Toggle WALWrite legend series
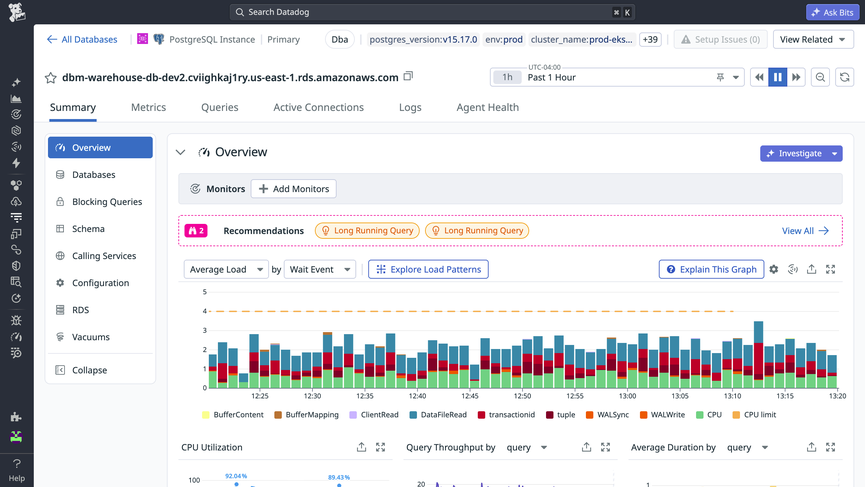865x487 pixels. tap(662, 415)
